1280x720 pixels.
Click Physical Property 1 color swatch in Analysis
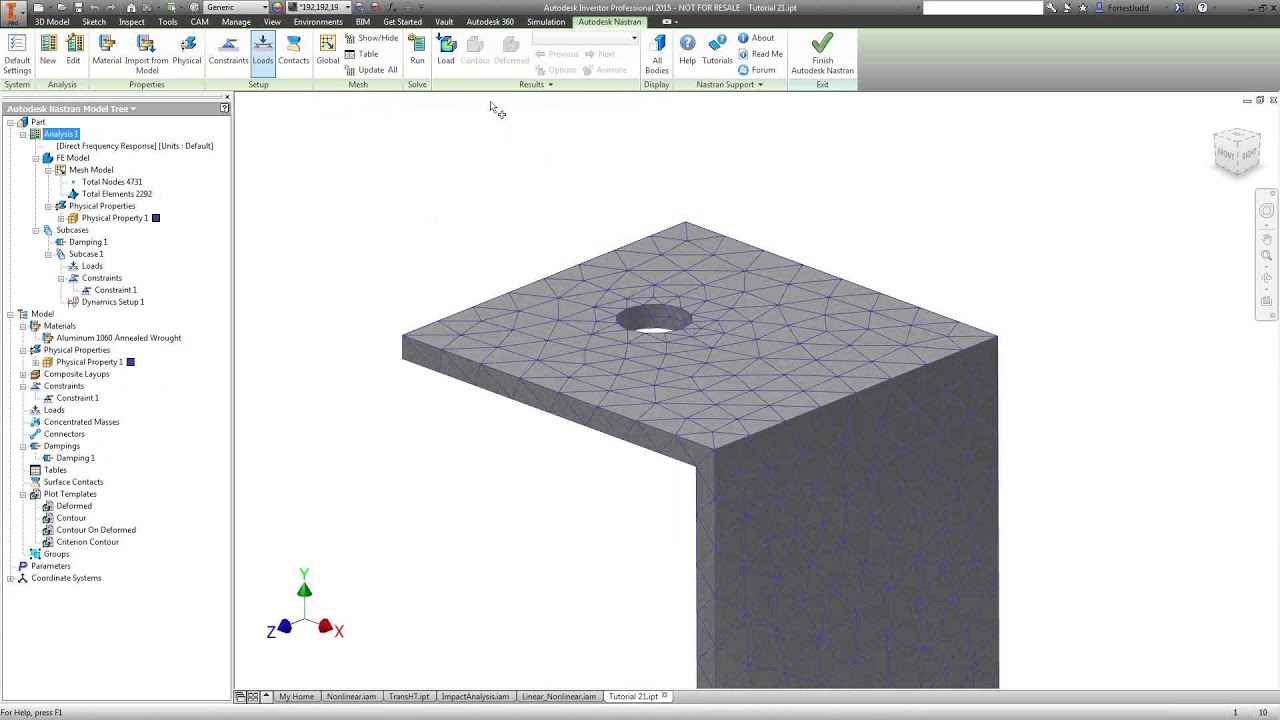click(x=155, y=218)
